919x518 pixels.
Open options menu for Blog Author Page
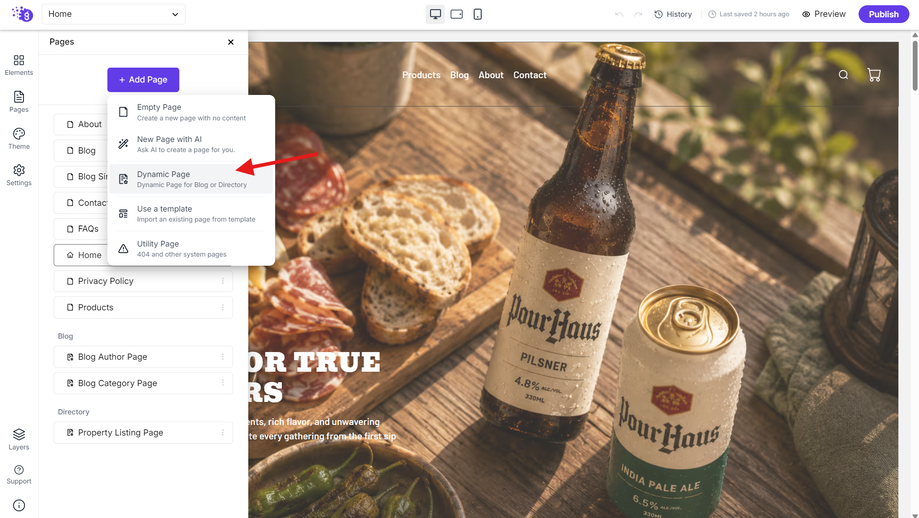click(x=223, y=357)
